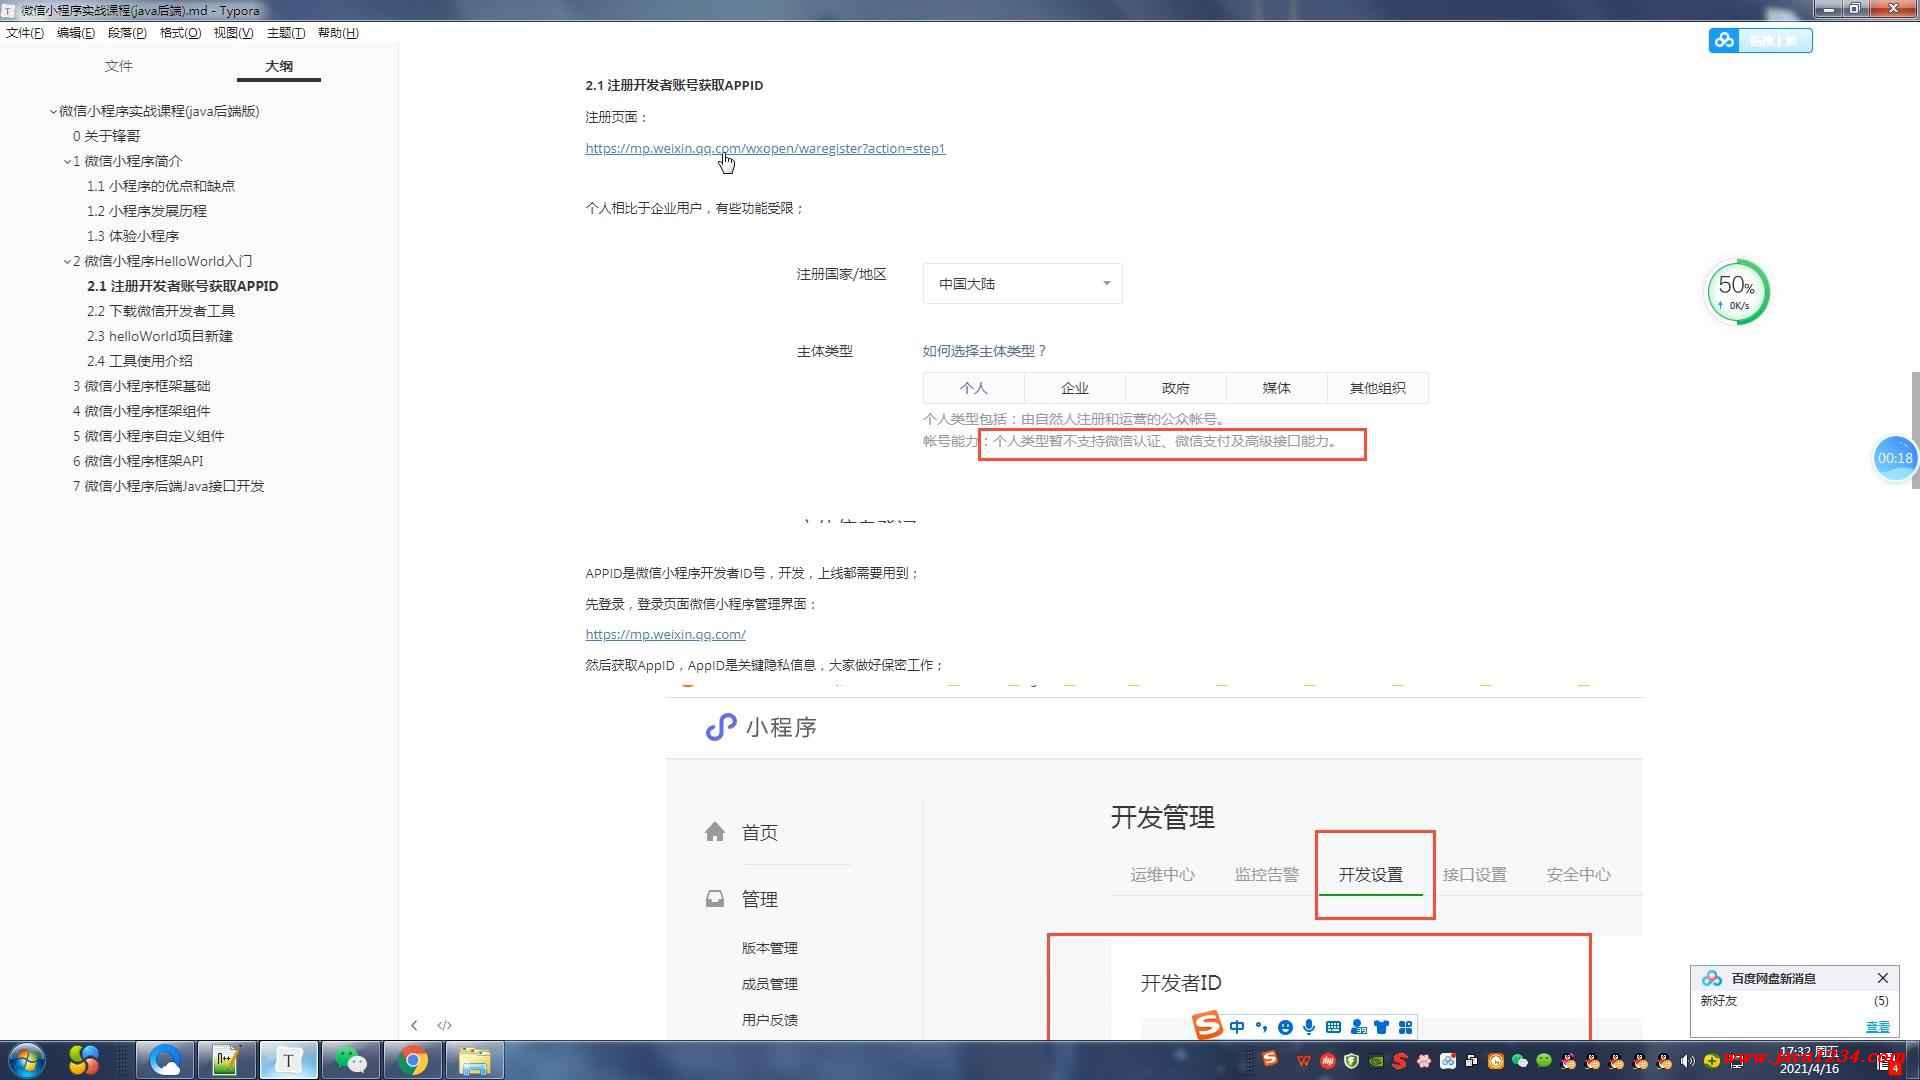The image size is (1920, 1080).
Task: Jump to 7 微信小程序后端Java接口开发
Action: click(x=168, y=486)
